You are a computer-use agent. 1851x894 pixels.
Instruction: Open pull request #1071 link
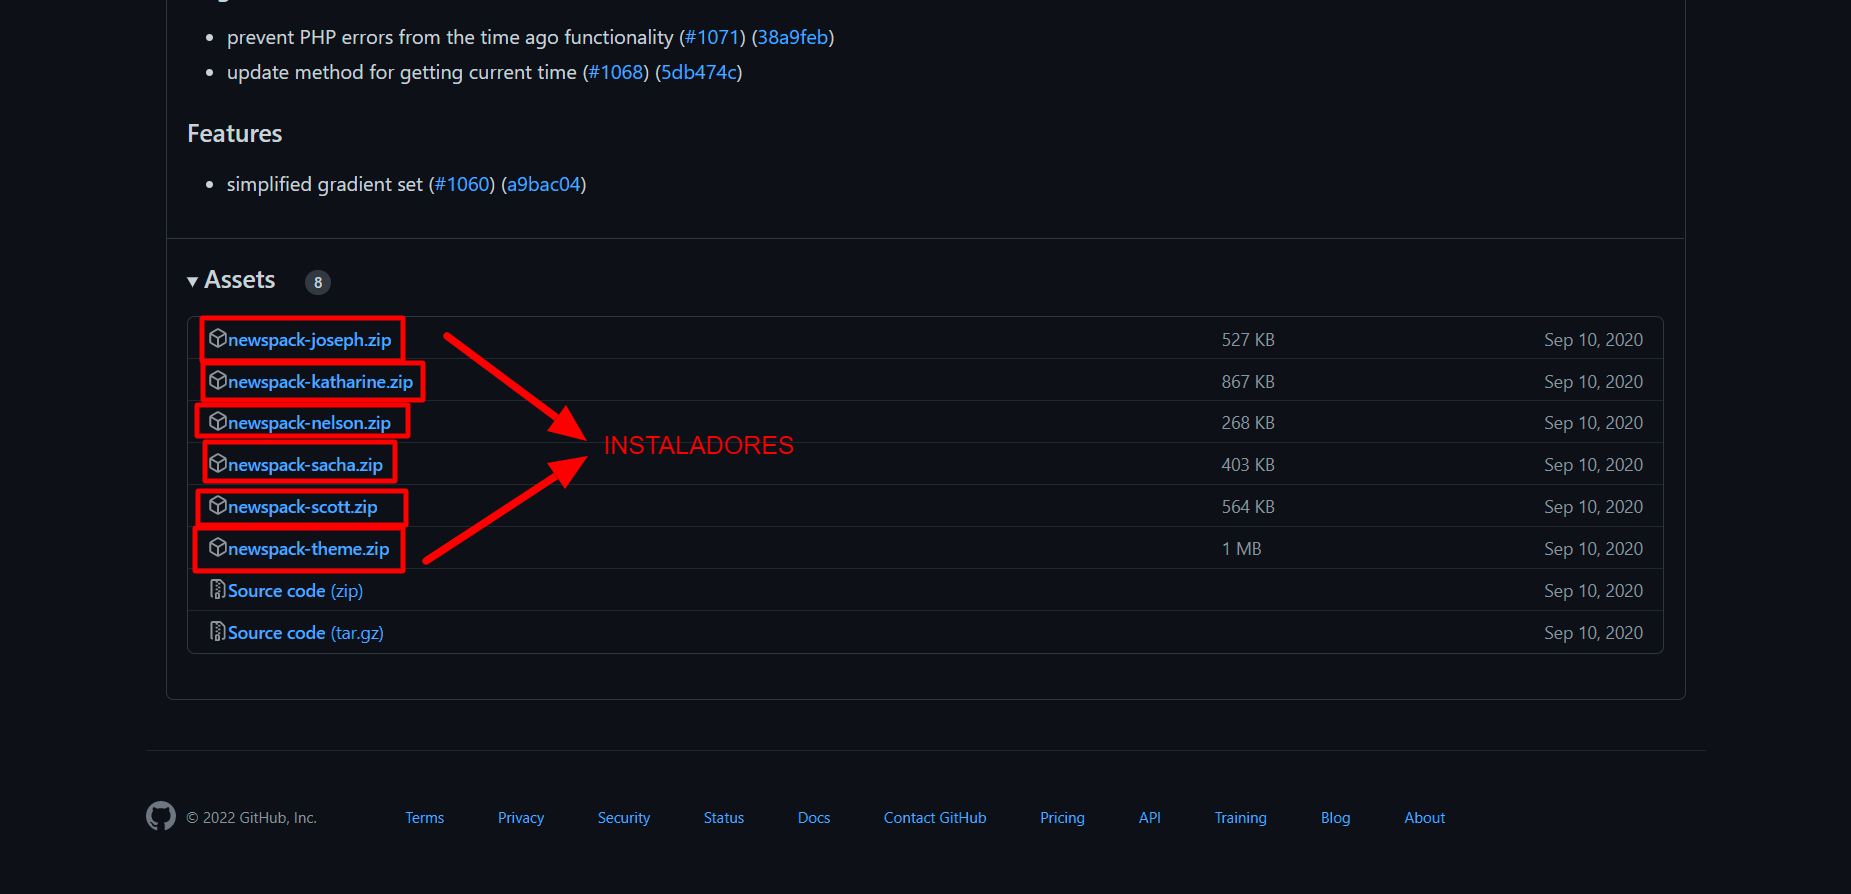[x=712, y=37]
